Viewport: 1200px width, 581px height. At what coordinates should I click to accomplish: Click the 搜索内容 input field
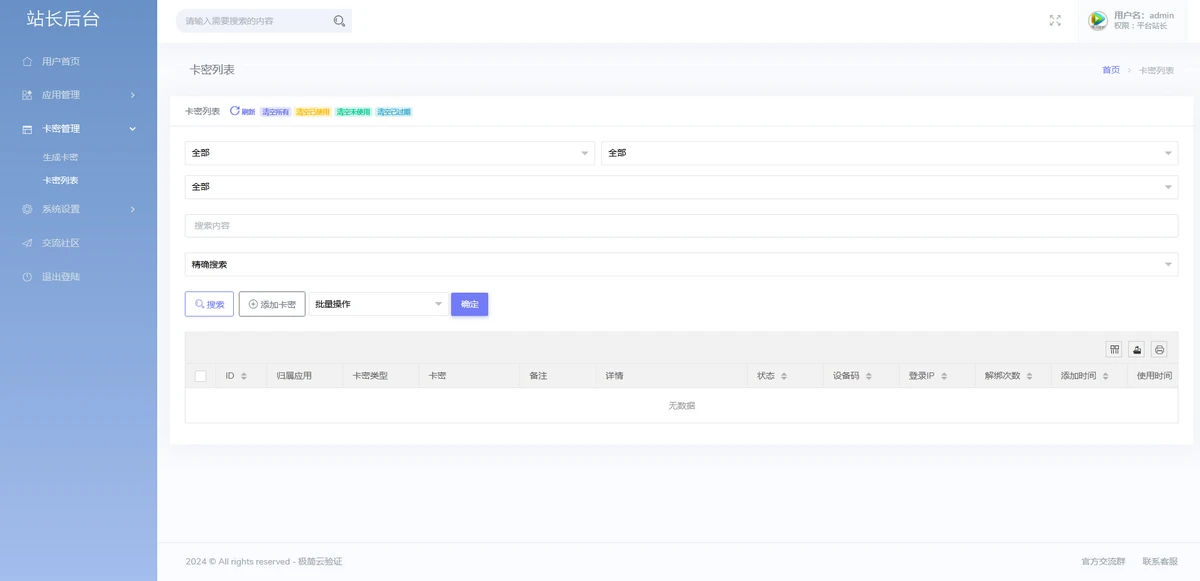[681, 226]
